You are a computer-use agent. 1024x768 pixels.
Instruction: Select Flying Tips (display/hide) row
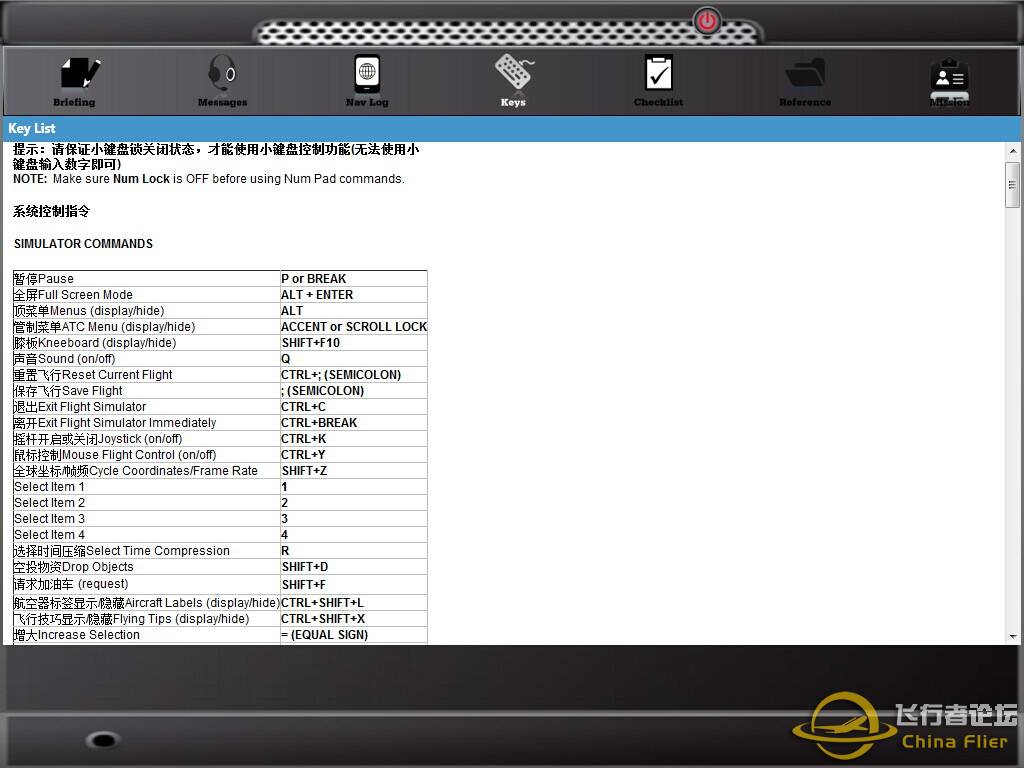pyautogui.click(x=220, y=619)
